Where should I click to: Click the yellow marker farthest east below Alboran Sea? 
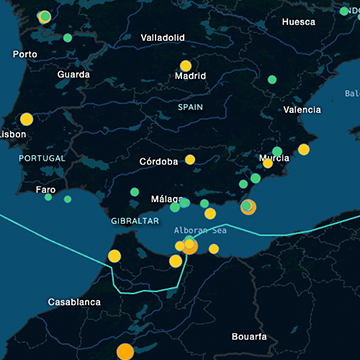214,249
